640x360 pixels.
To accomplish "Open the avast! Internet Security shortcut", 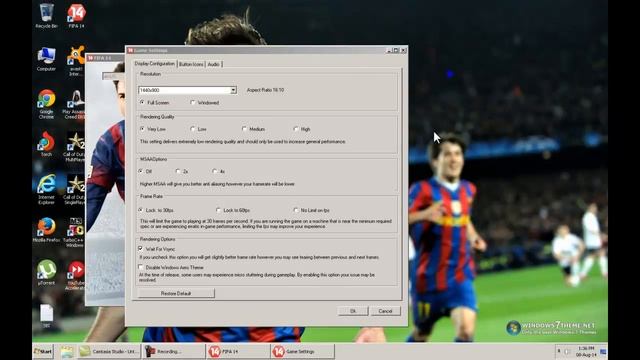I will pos(76,61).
